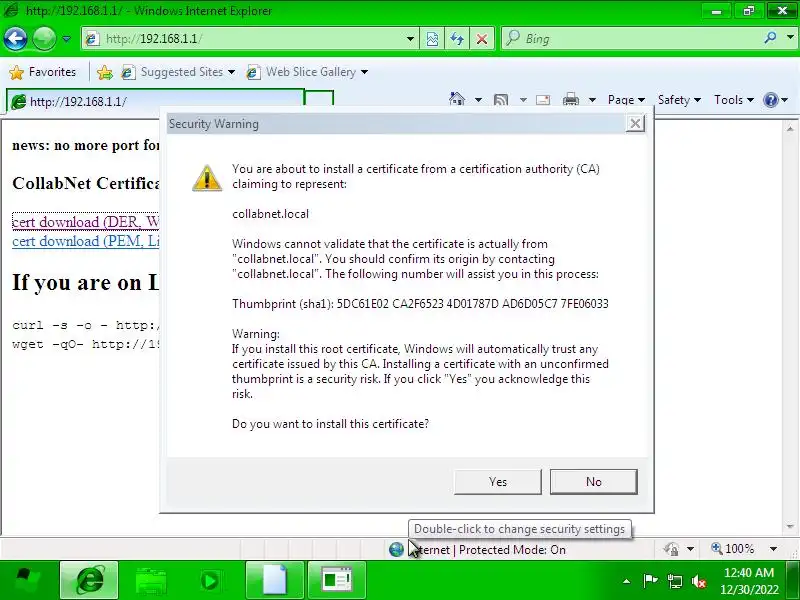Click the Help question mark icon
Image resolution: width=800 pixels, height=600 pixels.
click(x=770, y=100)
